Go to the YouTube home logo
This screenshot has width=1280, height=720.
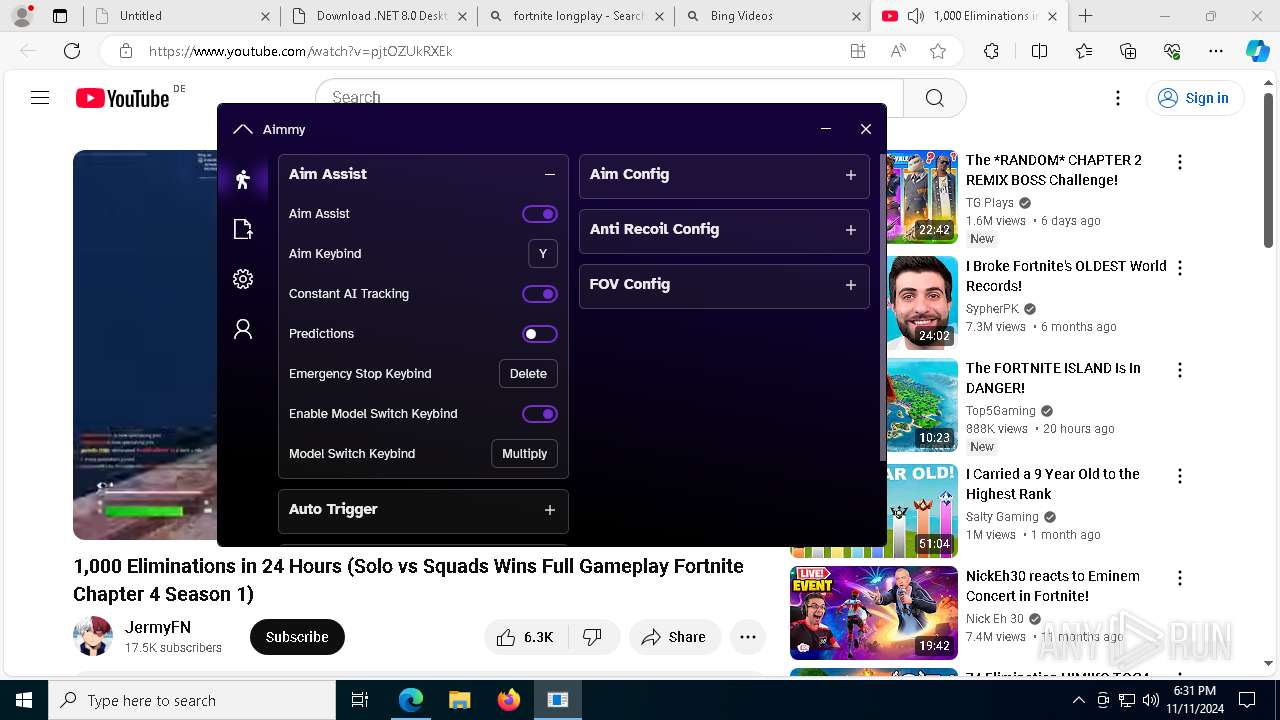click(122, 98)
